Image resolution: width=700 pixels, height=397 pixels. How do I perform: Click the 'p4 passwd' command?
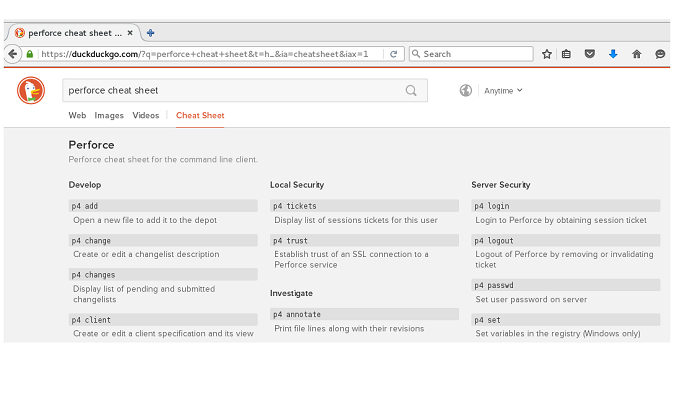[566, 285]
